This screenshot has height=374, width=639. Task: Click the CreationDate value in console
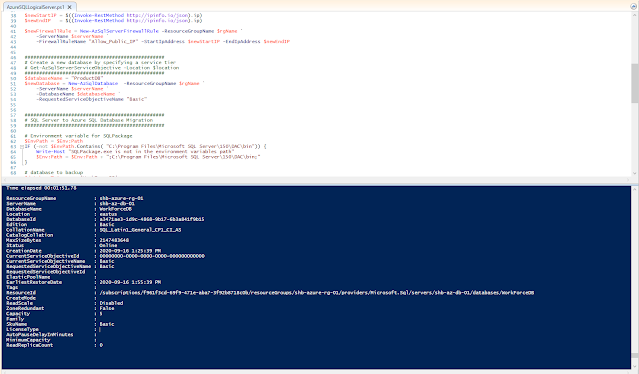pos(130,251)
